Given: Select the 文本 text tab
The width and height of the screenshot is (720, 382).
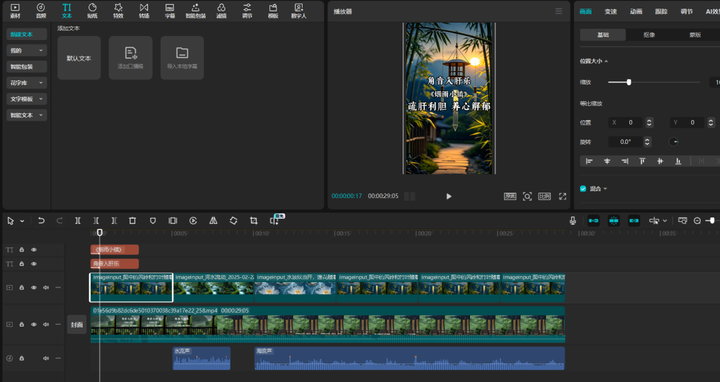Looking at the screenshot, I should tap(67, 11).
